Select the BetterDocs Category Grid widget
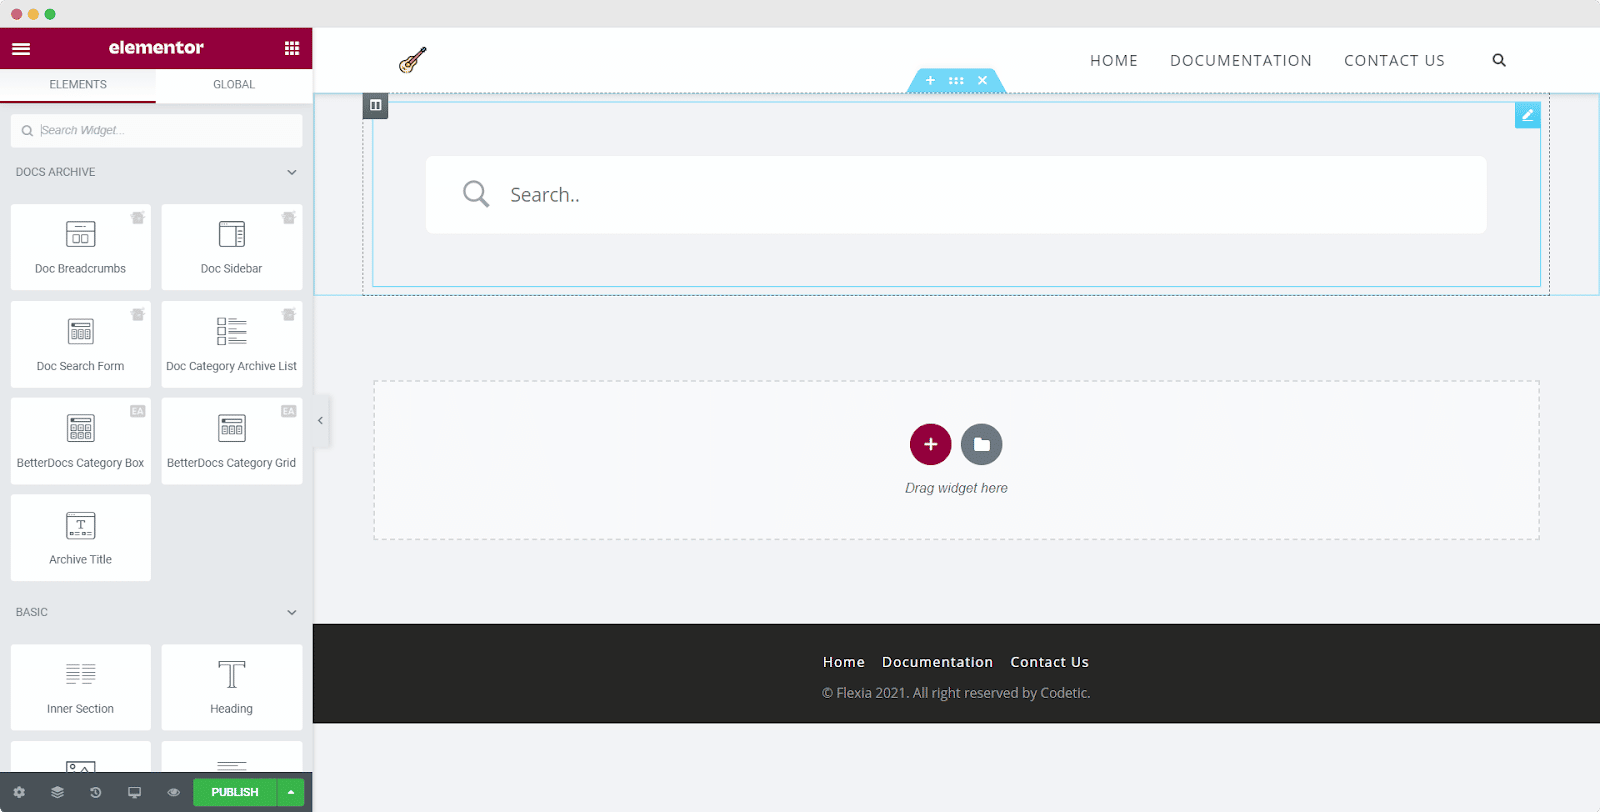 [x=232, y=441]
